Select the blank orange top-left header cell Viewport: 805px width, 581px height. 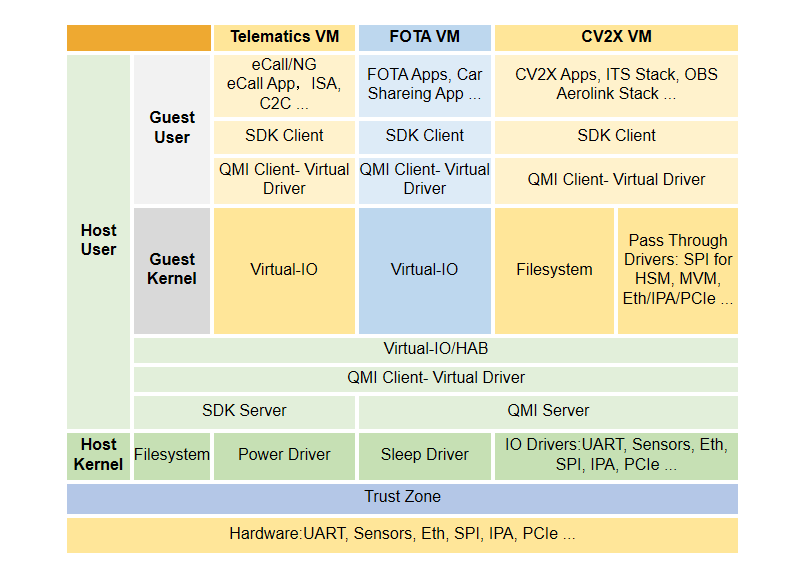coord(138,37)
